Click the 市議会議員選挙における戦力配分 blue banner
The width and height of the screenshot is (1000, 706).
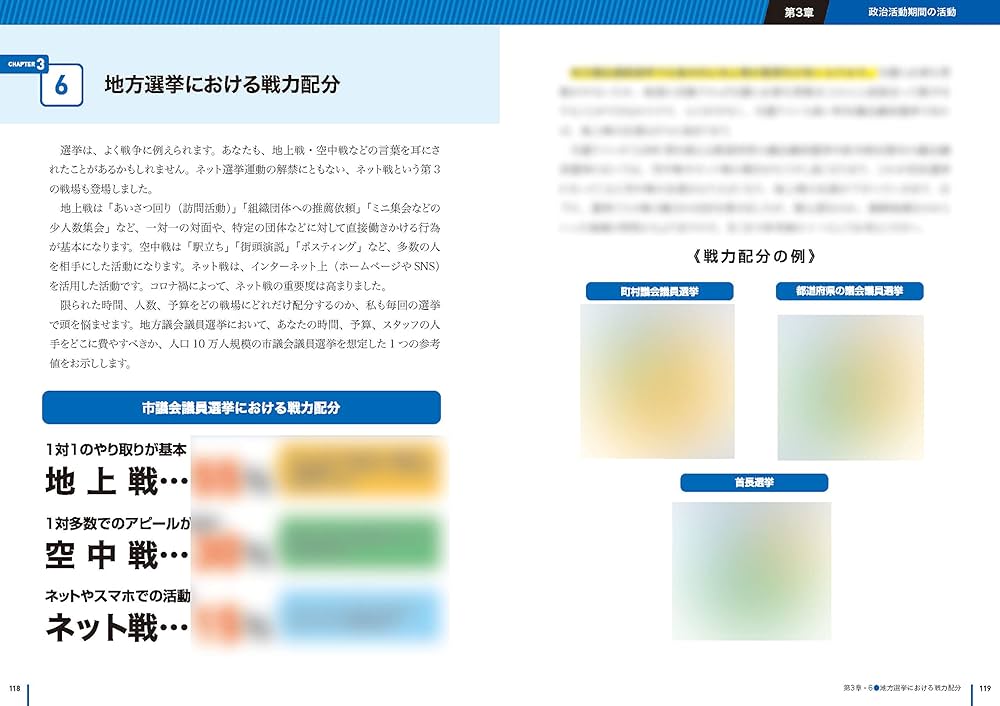point(241,408)
